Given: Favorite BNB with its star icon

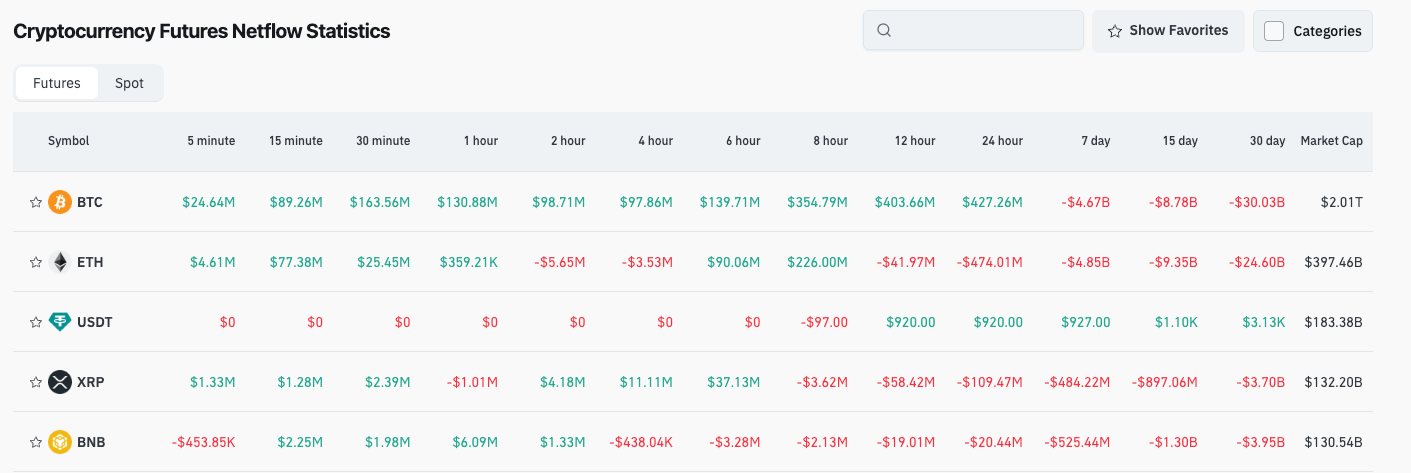Looking at the screenshot, I should click(x=36, y=442).
